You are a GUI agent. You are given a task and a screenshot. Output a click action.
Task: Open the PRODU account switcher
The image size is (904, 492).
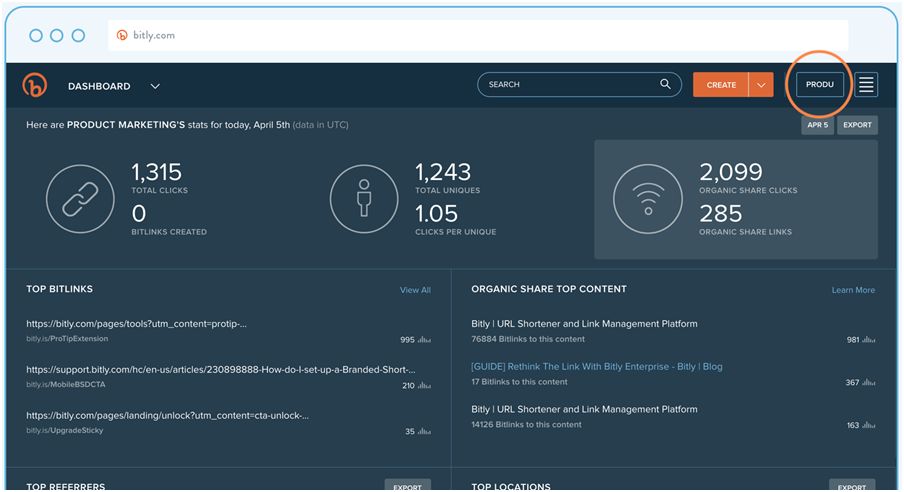pyautogui.click(x=819, y=85)
